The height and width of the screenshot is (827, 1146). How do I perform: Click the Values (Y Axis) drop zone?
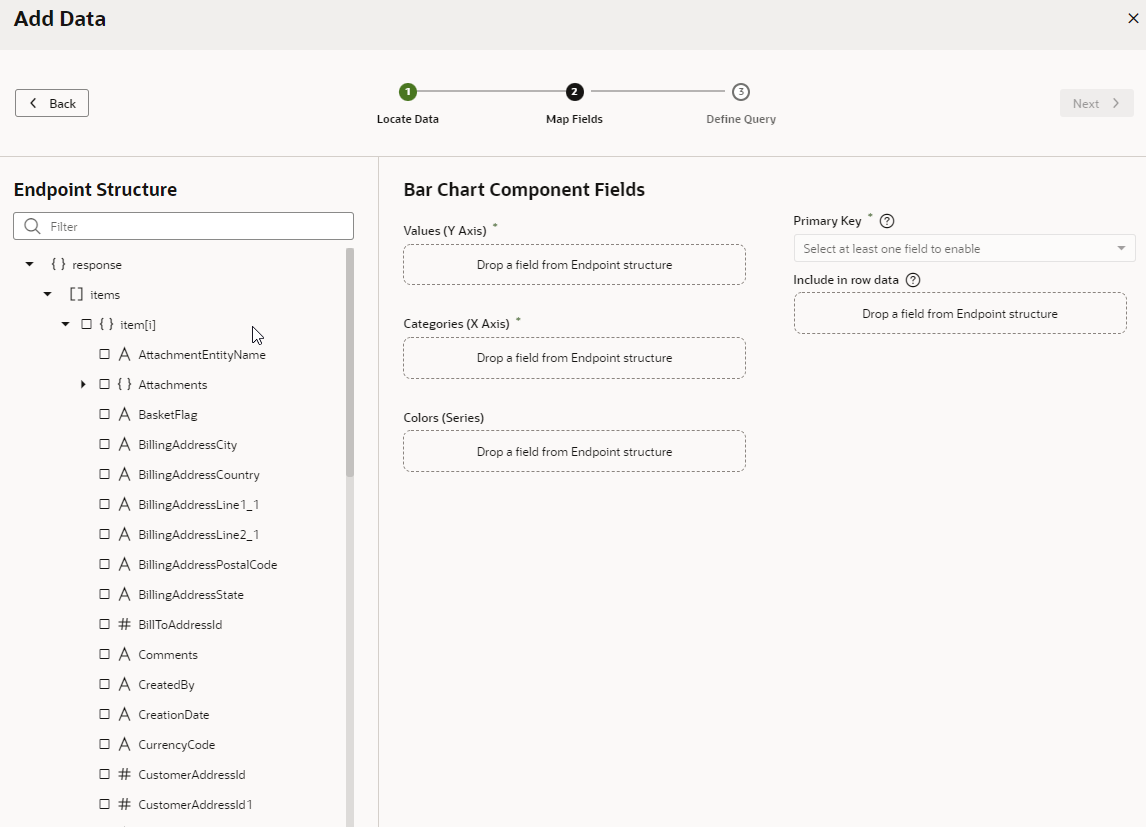pyautogui.click(x=574, y=264)
